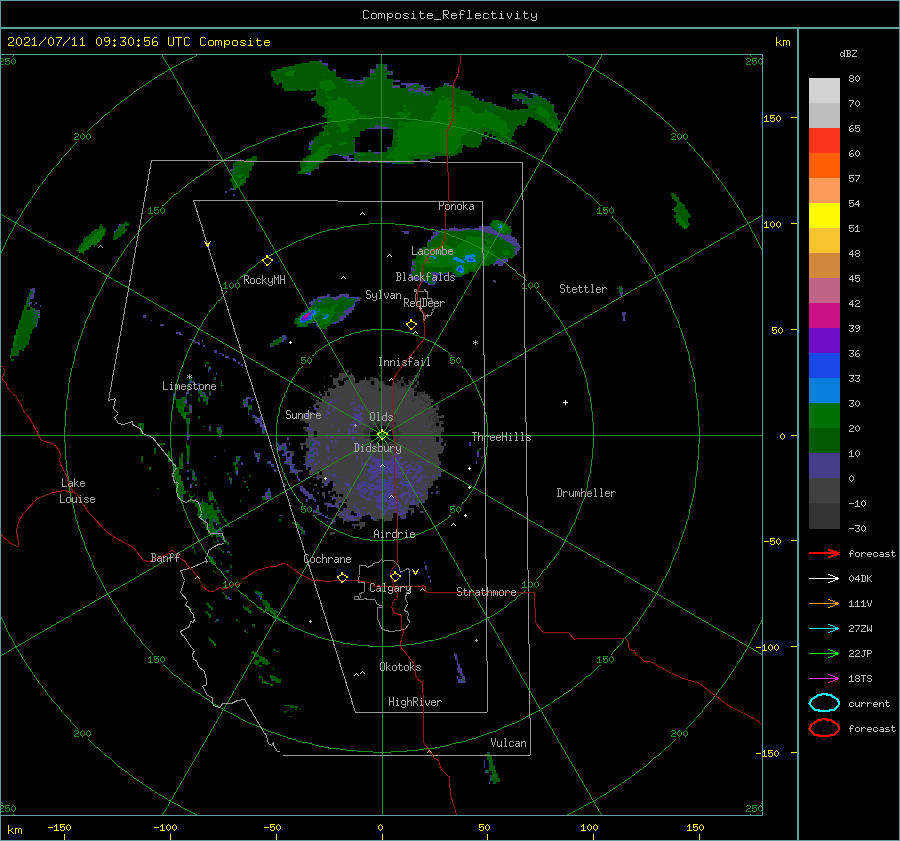Click the Blackfalds town label

tap(425, 277)
